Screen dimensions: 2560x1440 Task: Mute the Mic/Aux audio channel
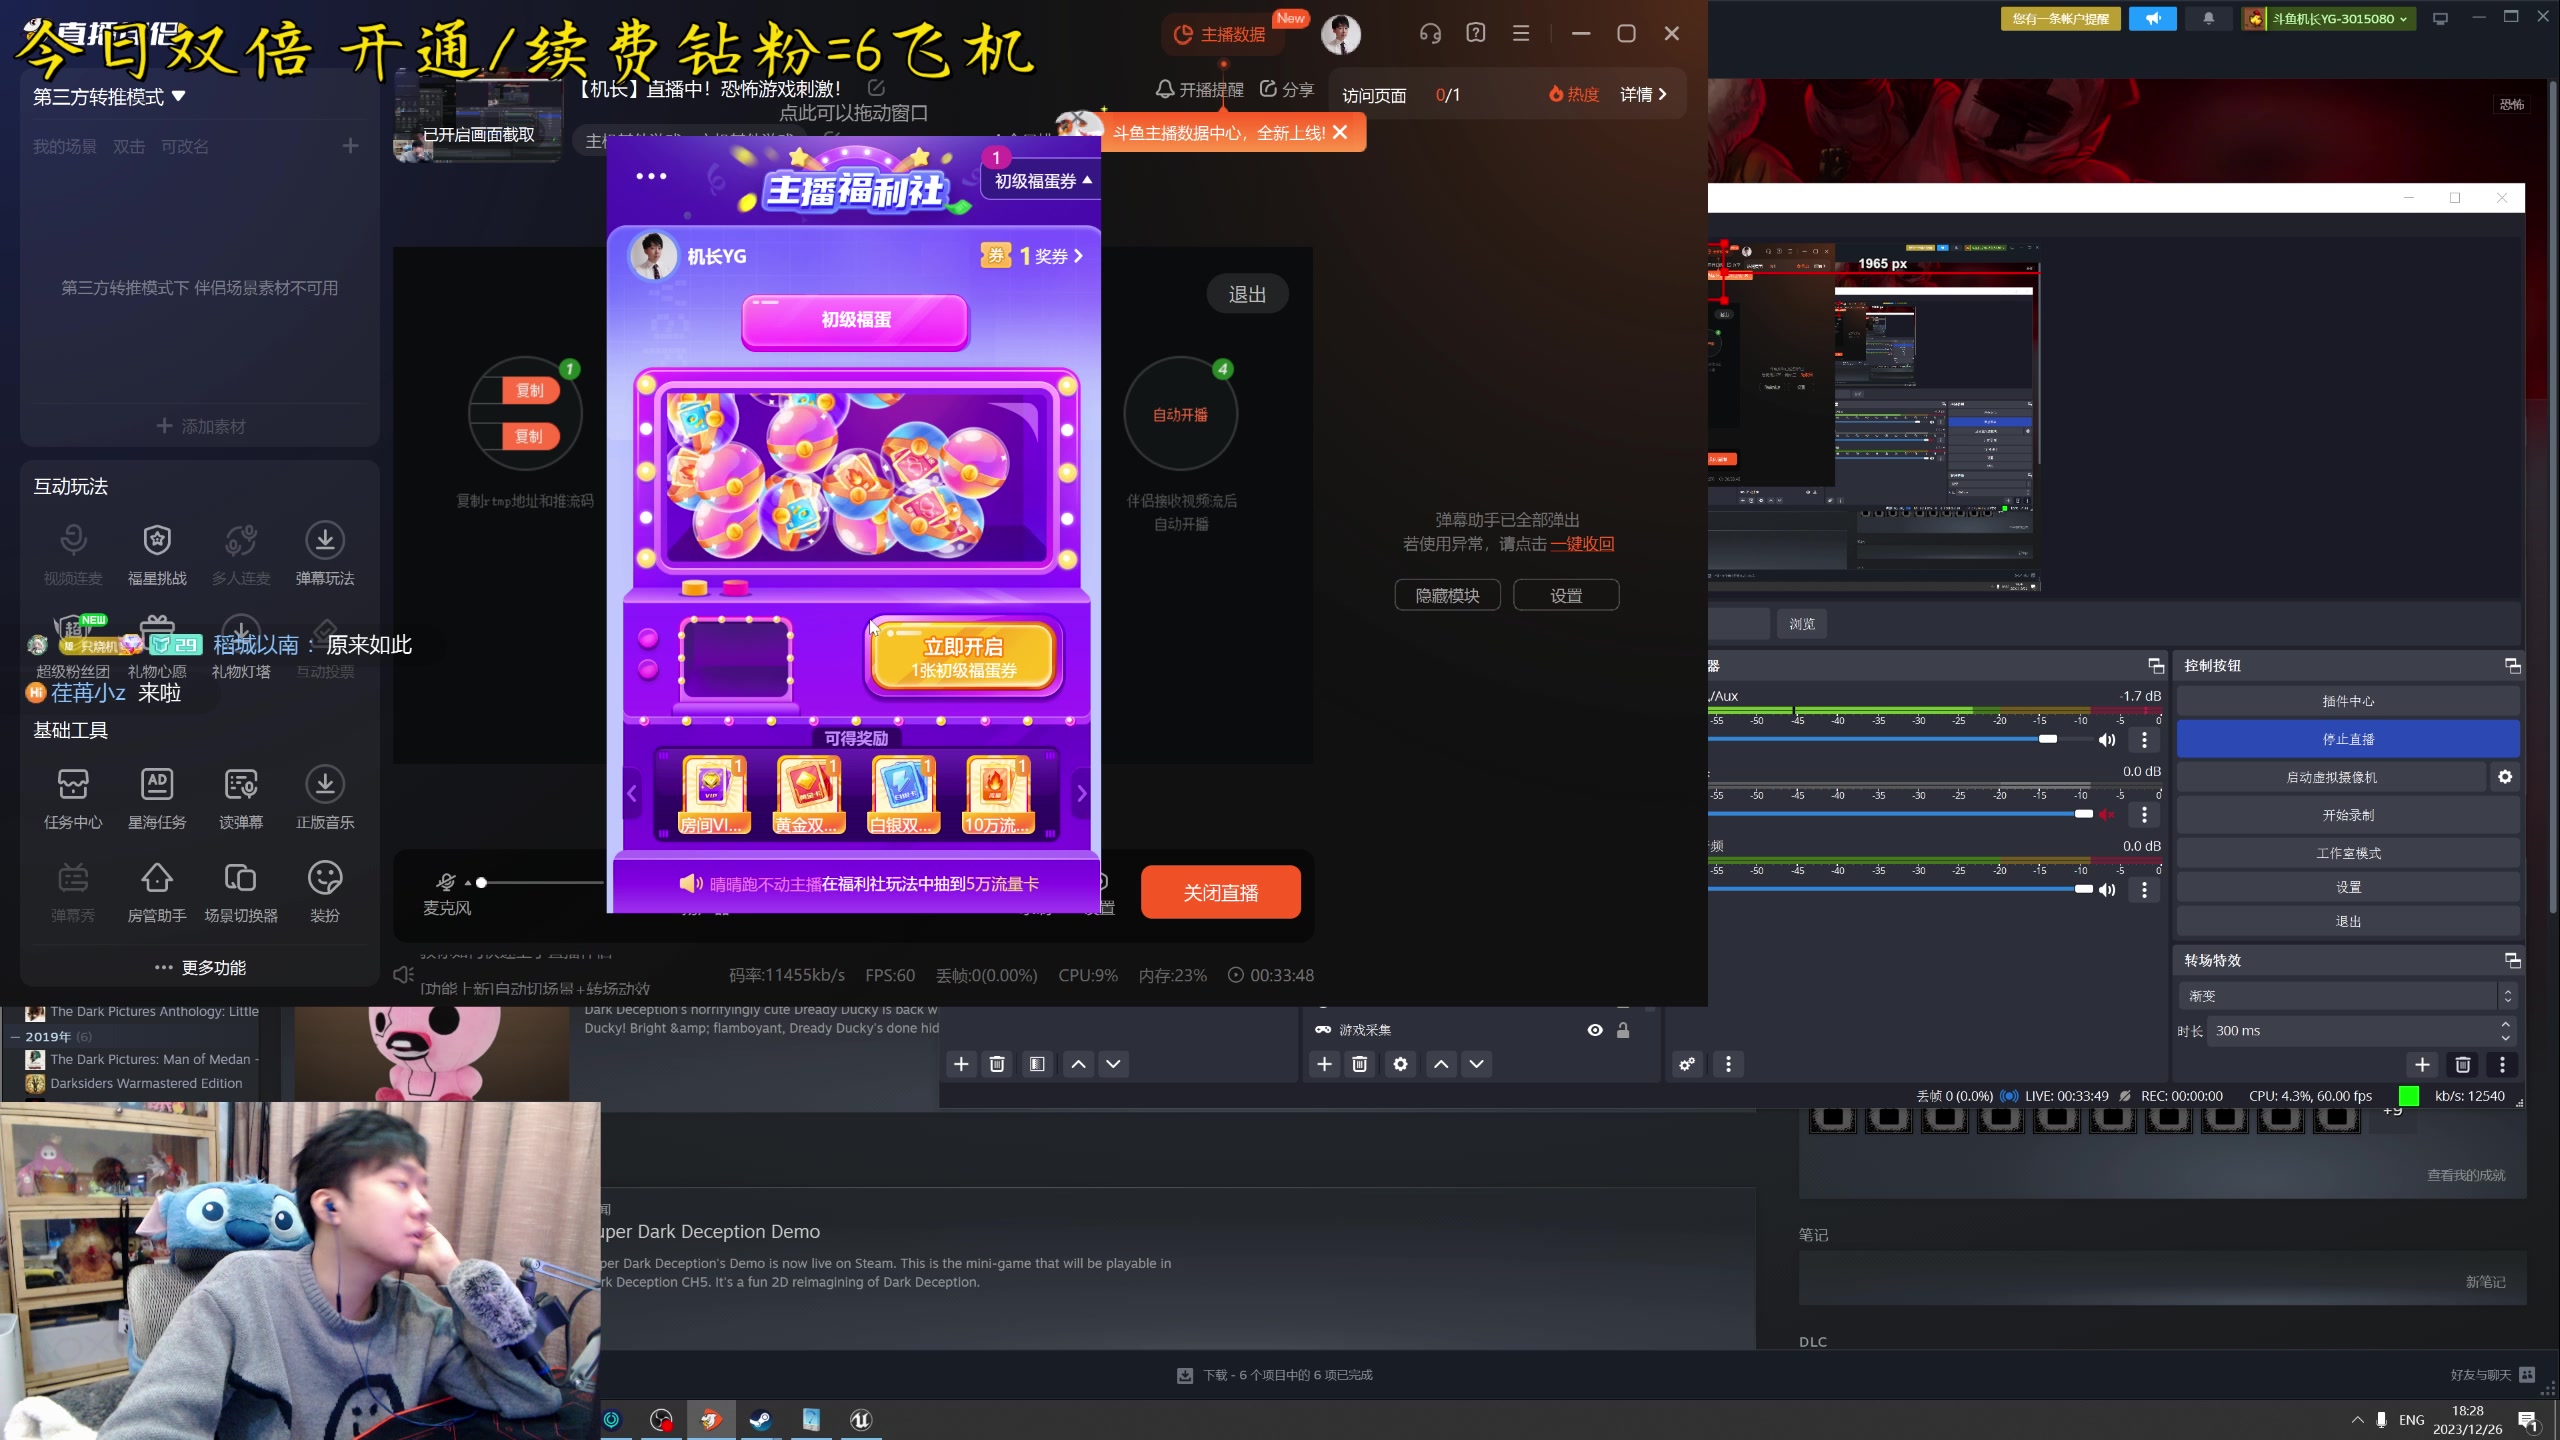(2108, 740)
